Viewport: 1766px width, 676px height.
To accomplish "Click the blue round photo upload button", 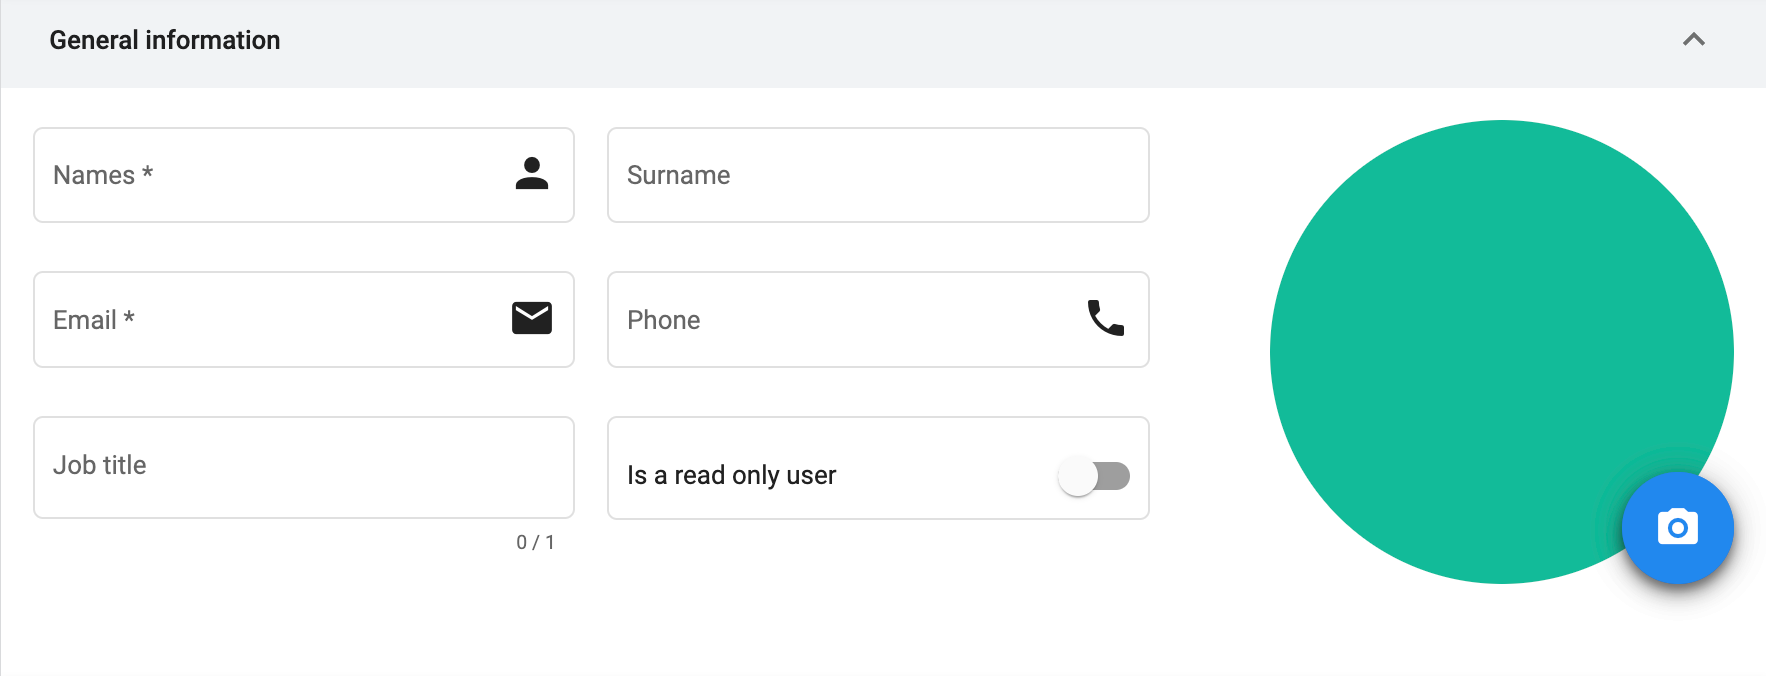I will [1678, 528].
